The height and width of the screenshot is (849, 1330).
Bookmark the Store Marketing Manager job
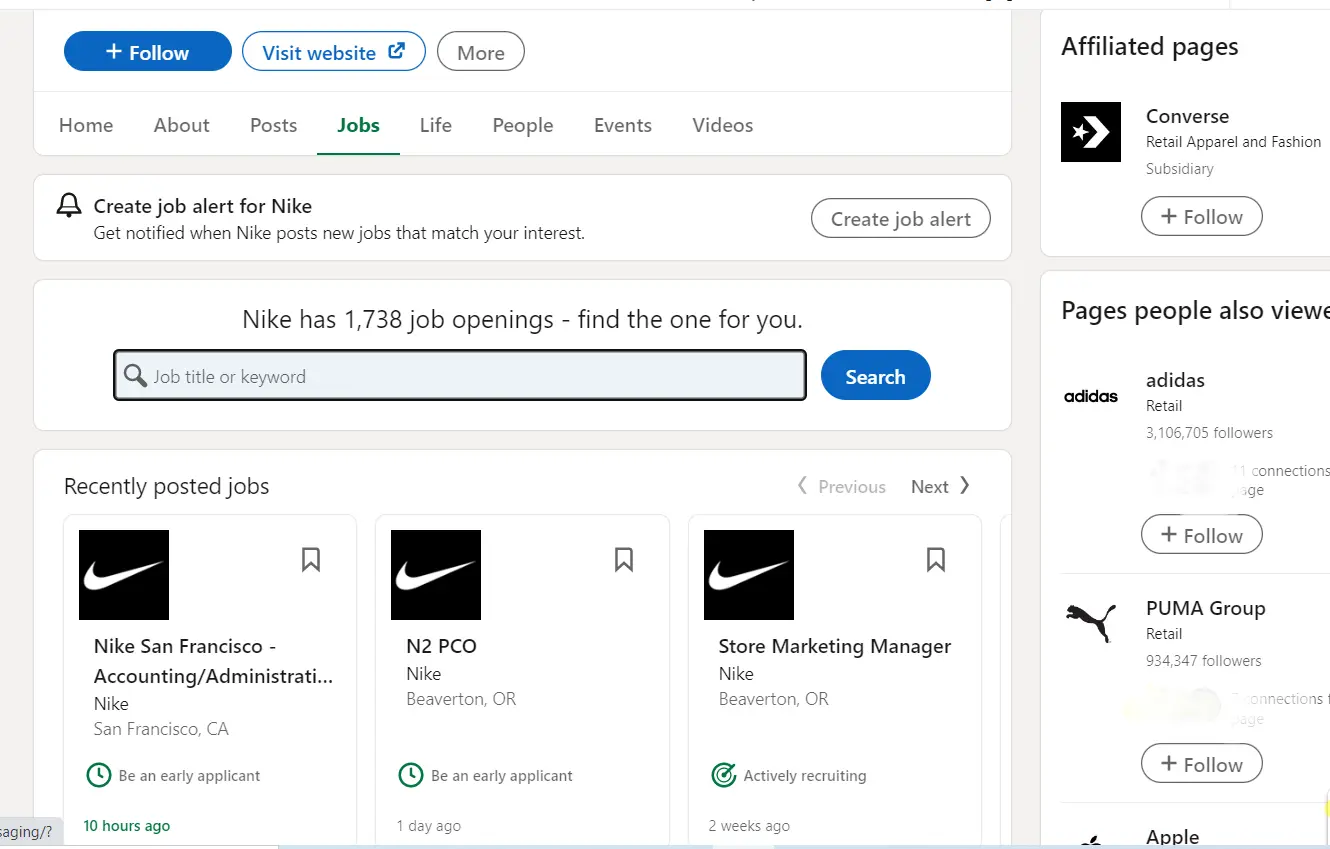(x=936, y=559)
